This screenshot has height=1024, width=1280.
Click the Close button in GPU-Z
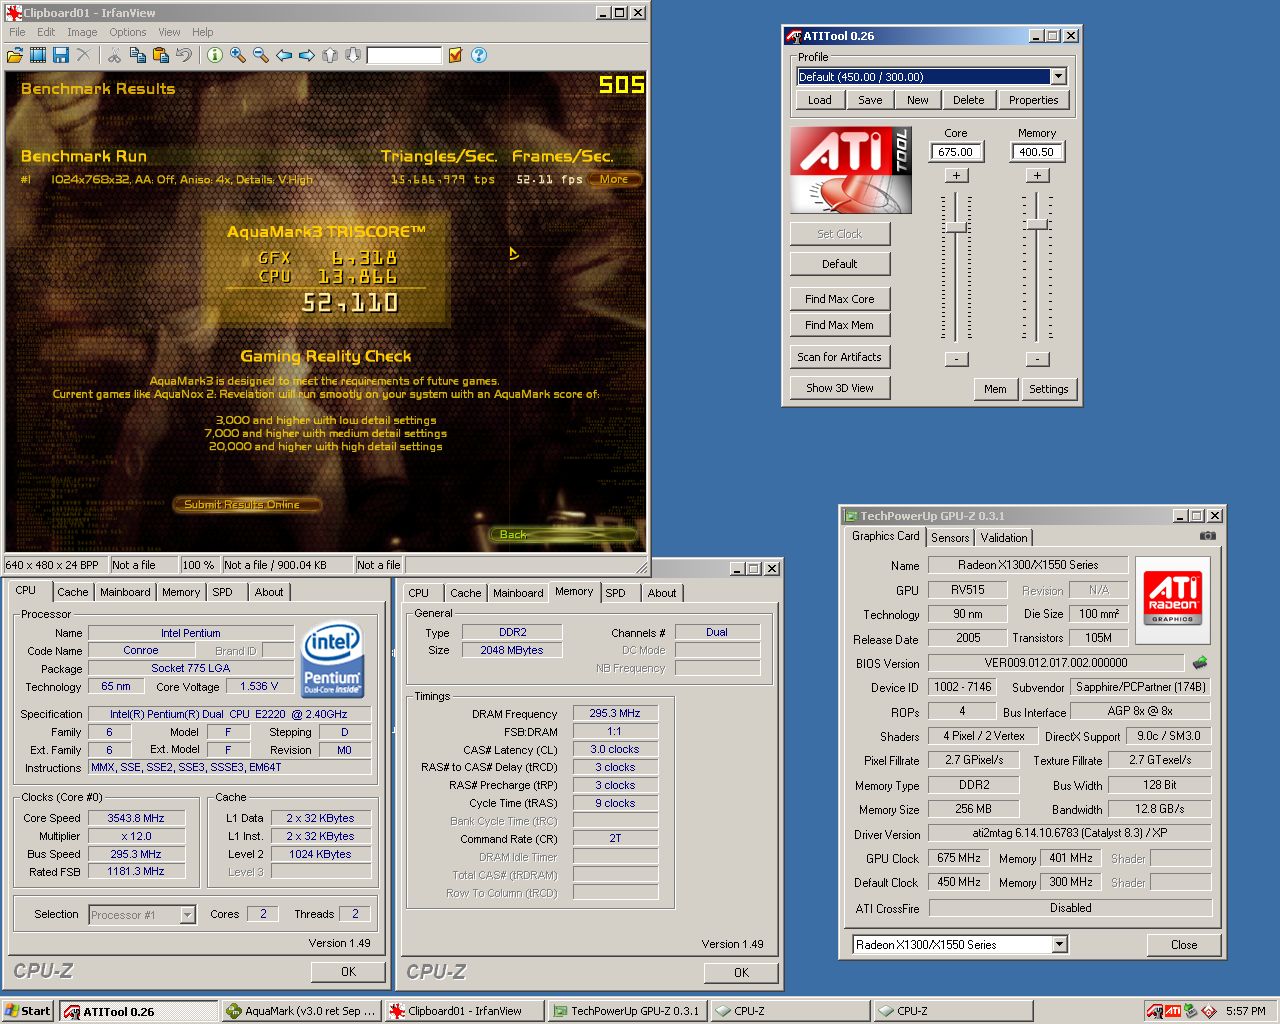click(1184, 944)
